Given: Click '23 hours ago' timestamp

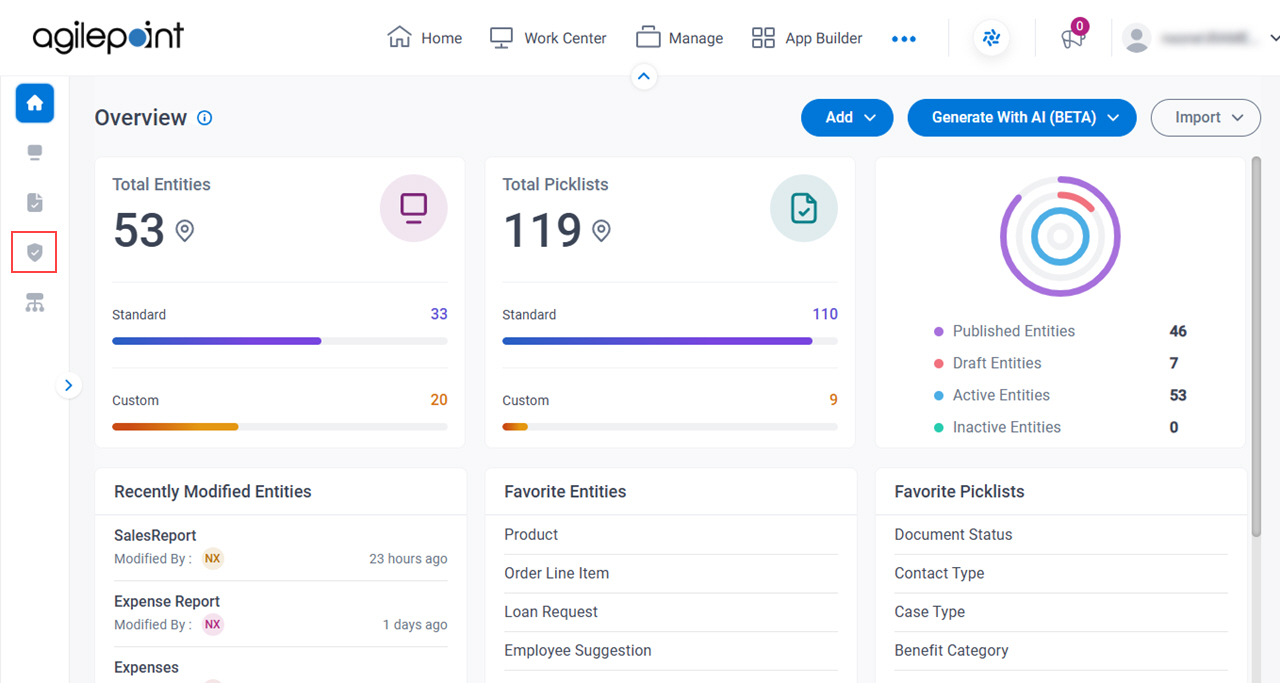Looking at the screenshot, I should tap(408, 559).
